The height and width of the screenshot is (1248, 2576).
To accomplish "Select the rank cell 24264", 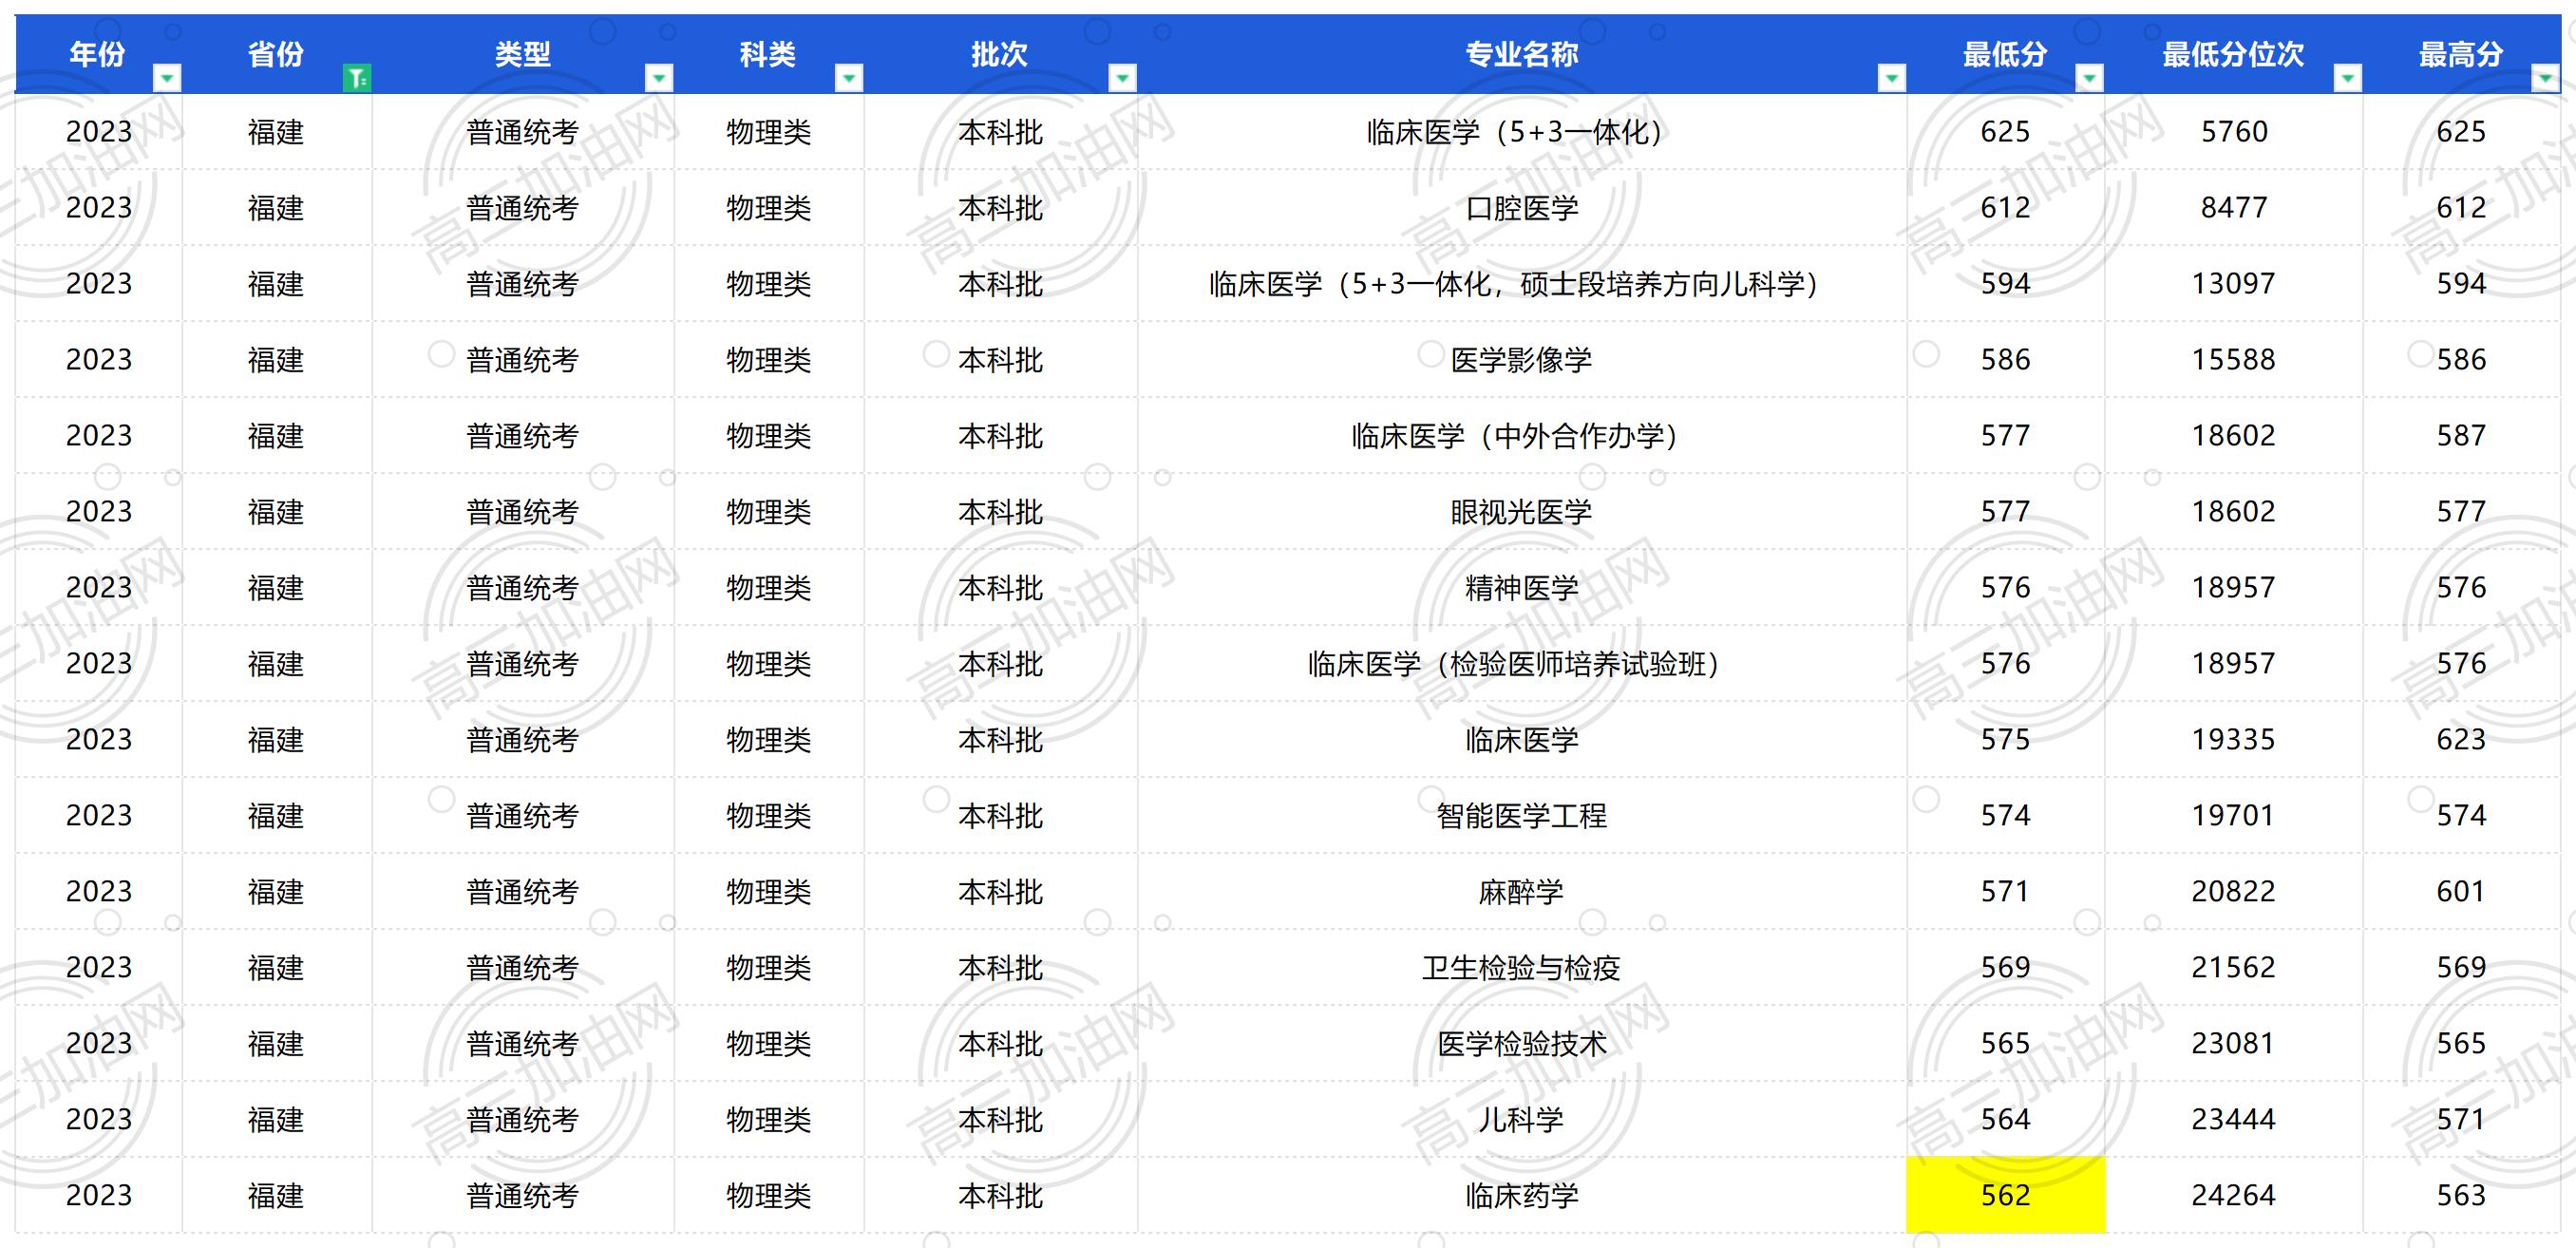I will (x=2234, y=1196).
